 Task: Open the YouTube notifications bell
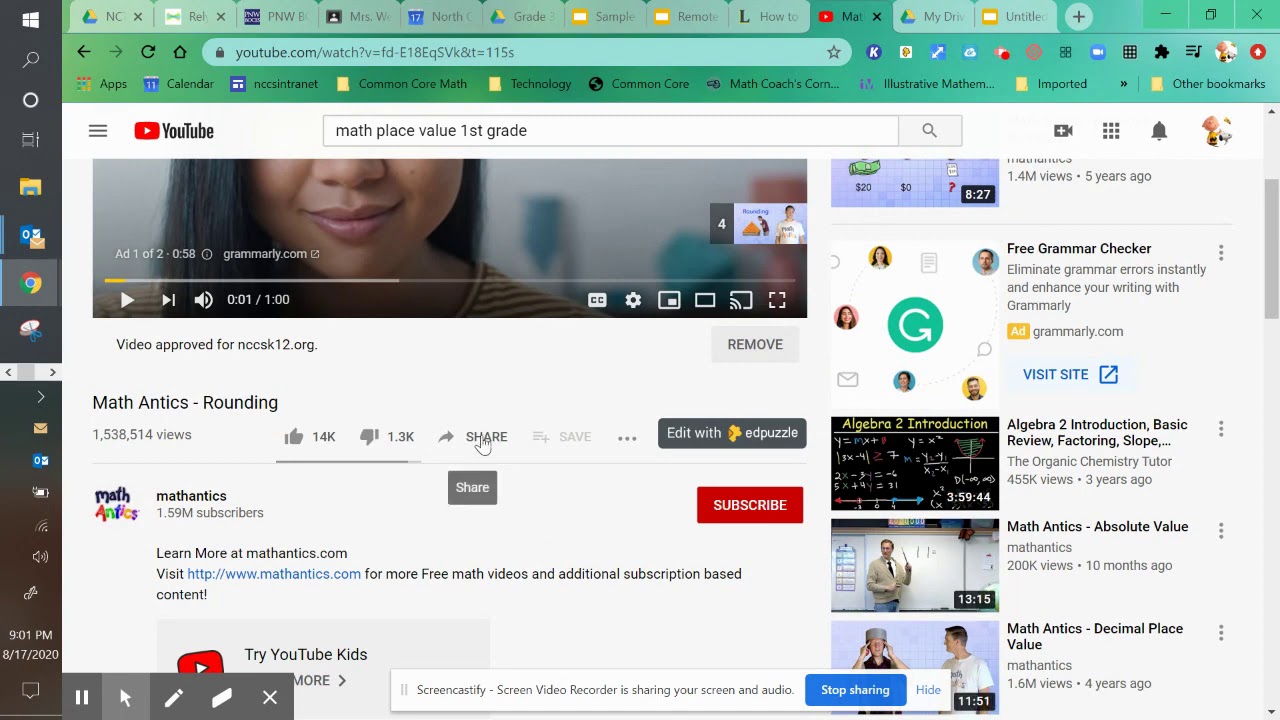(x=1159, y=131)
